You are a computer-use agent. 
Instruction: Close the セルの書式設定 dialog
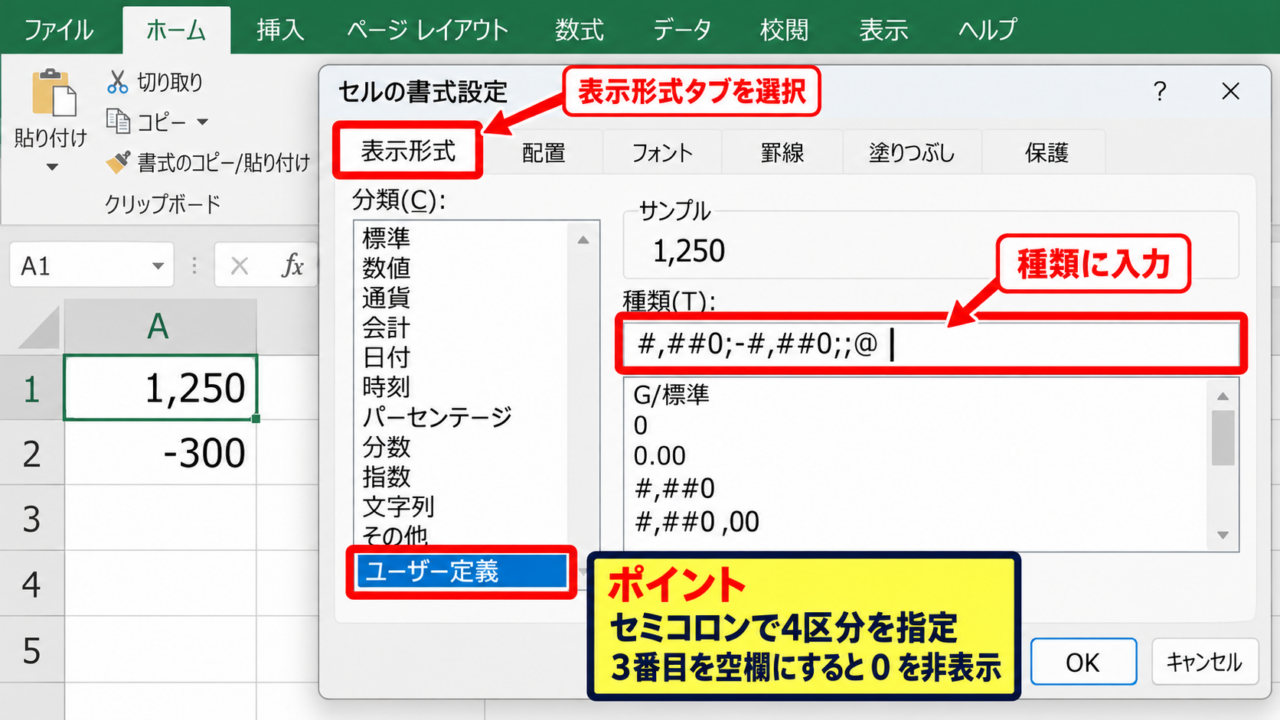coord(1230,92)
